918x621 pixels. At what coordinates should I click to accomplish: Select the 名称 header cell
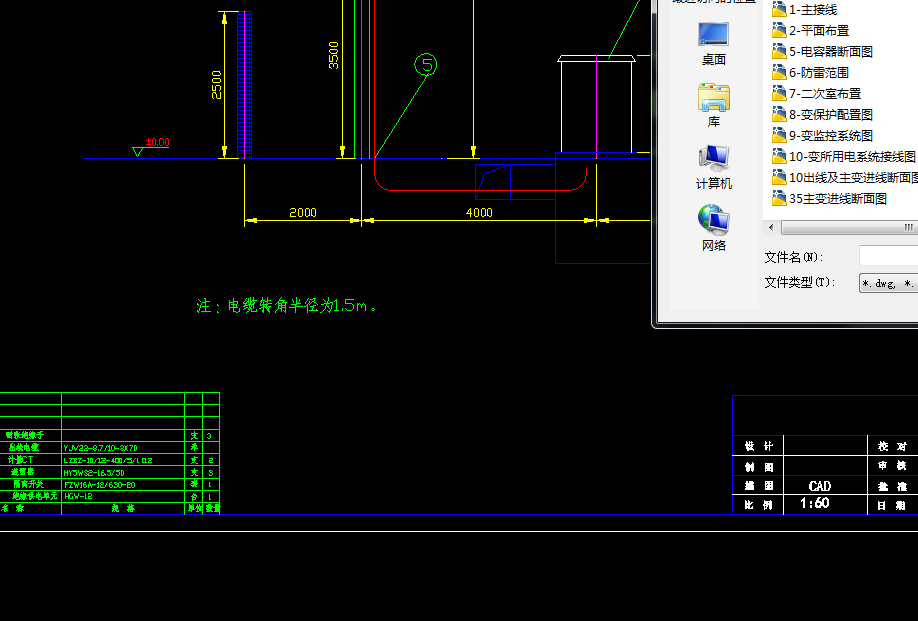12,509
